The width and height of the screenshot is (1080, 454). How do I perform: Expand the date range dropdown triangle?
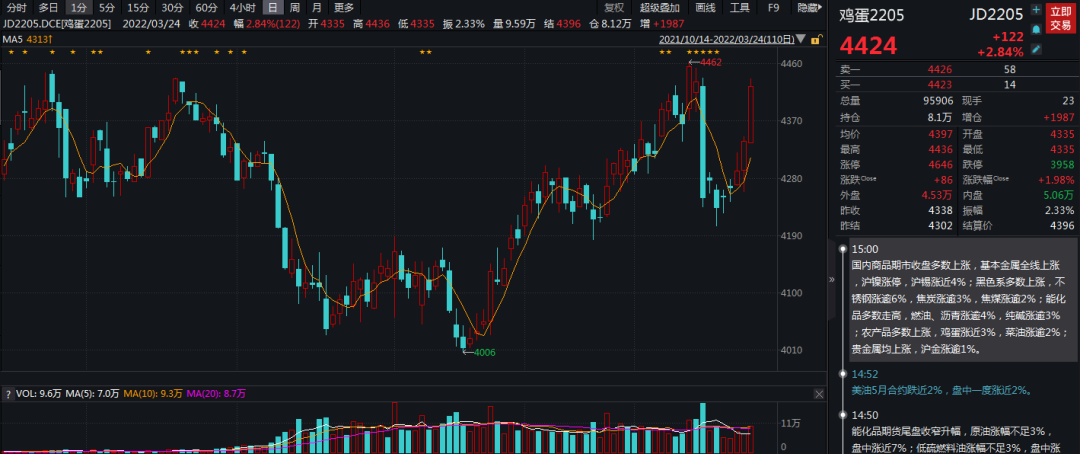[801, 40]
